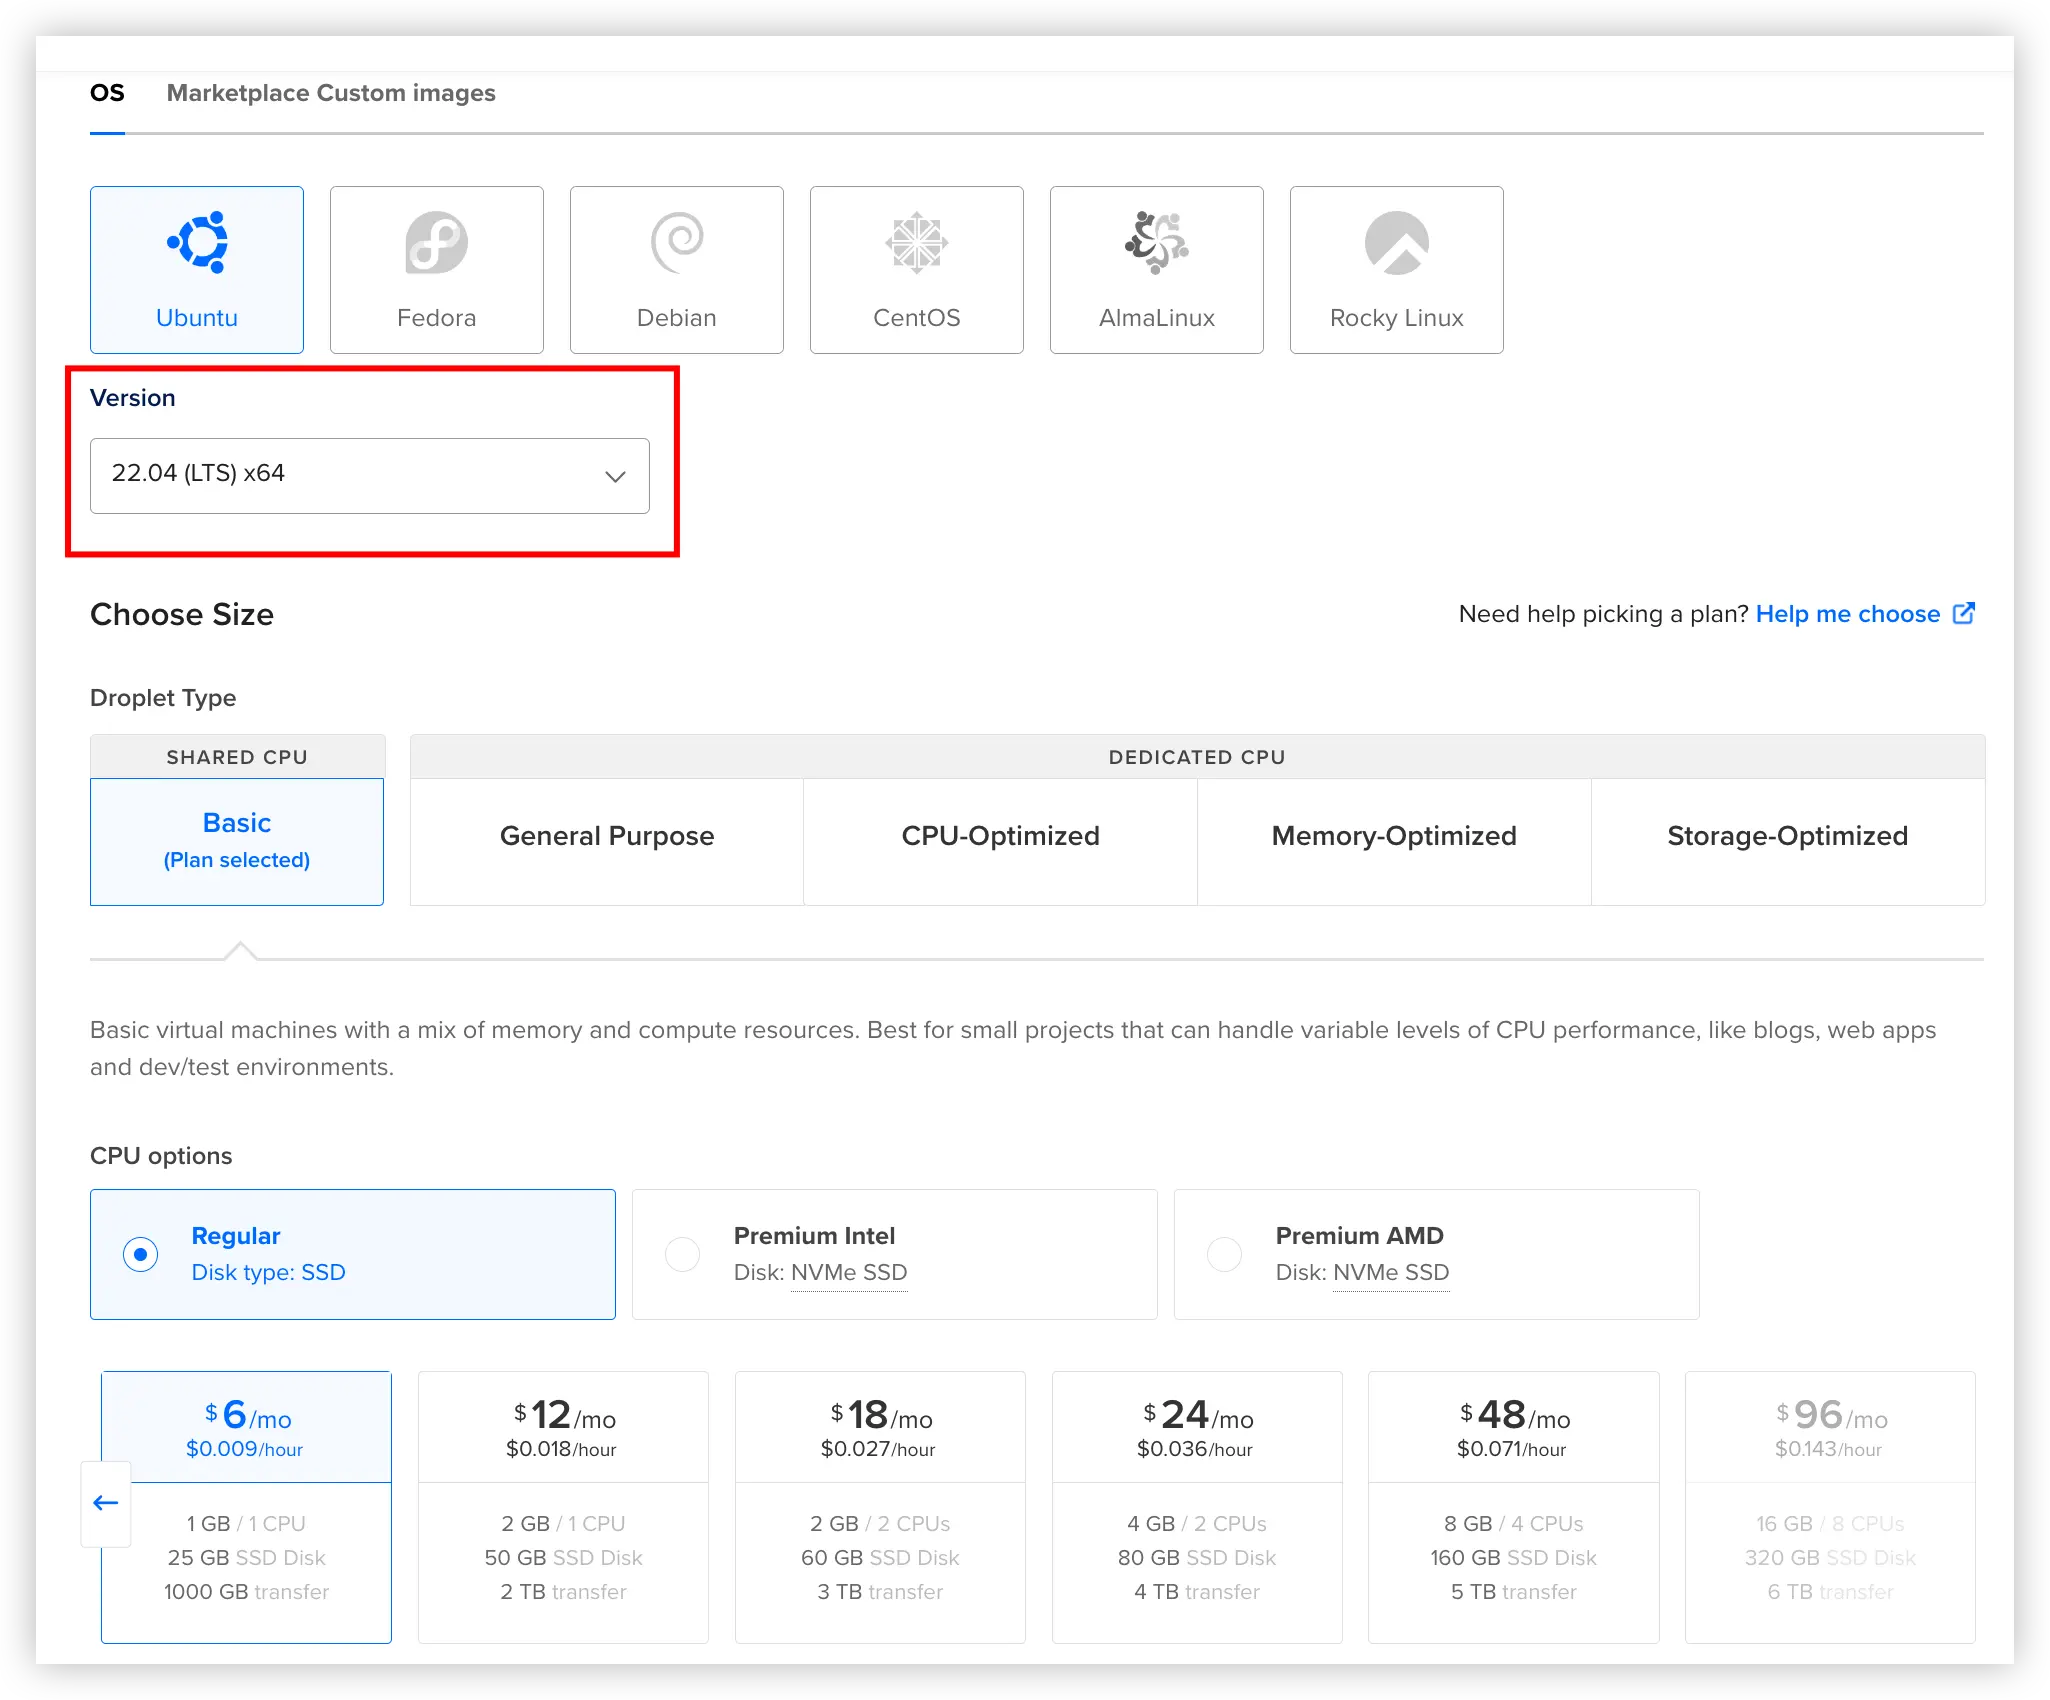The height and width of the screenshot is (1700, 2050).
Task: Select the $12/mo plan card
Action: tap(563, 1507)
